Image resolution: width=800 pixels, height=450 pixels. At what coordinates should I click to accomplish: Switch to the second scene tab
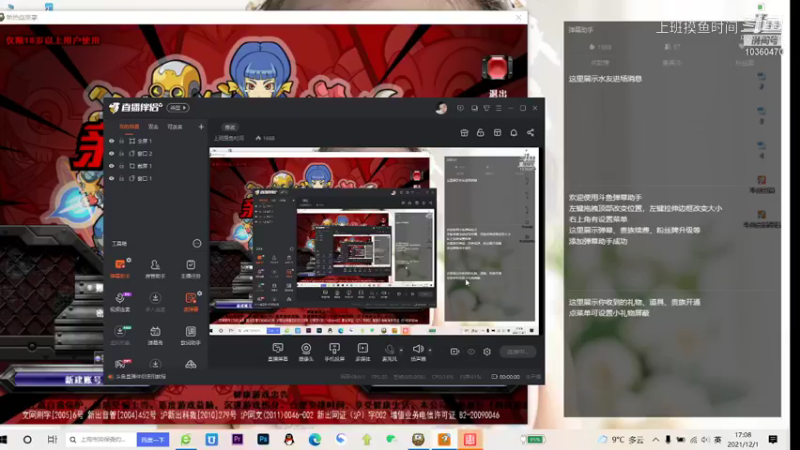coord(153,127)
